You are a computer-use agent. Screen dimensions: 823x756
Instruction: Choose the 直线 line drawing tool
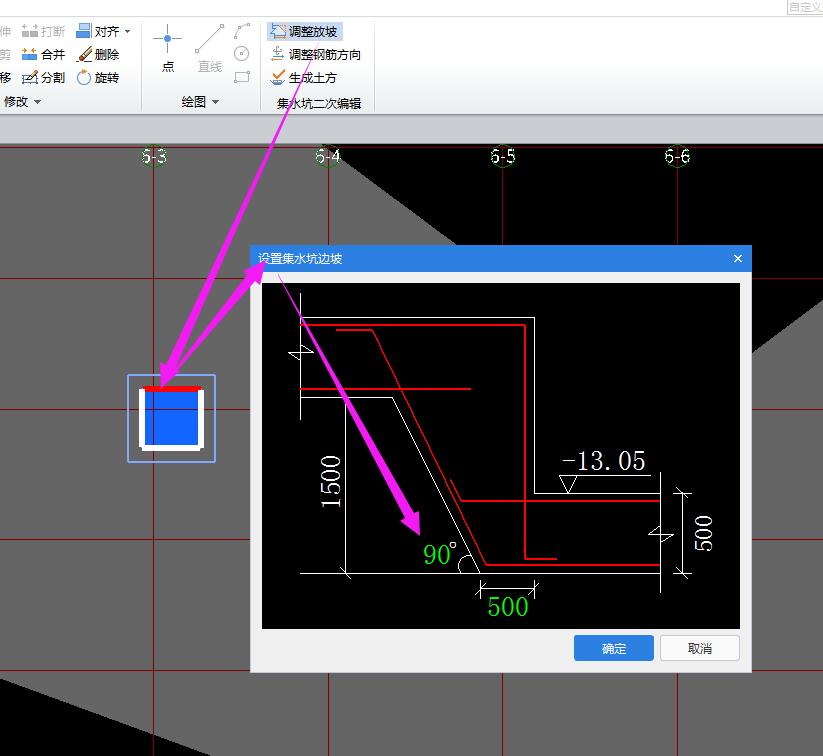pyautogui.click(x=209, y=48)
